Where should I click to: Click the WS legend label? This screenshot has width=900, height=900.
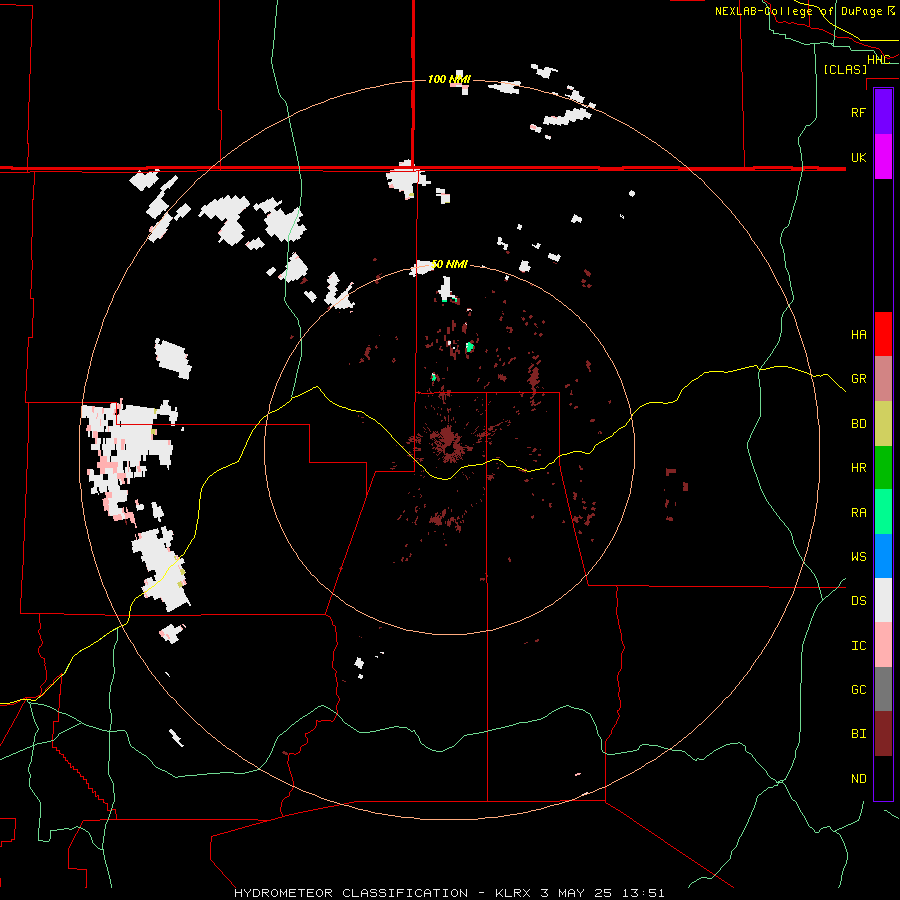tap(858, 556)
